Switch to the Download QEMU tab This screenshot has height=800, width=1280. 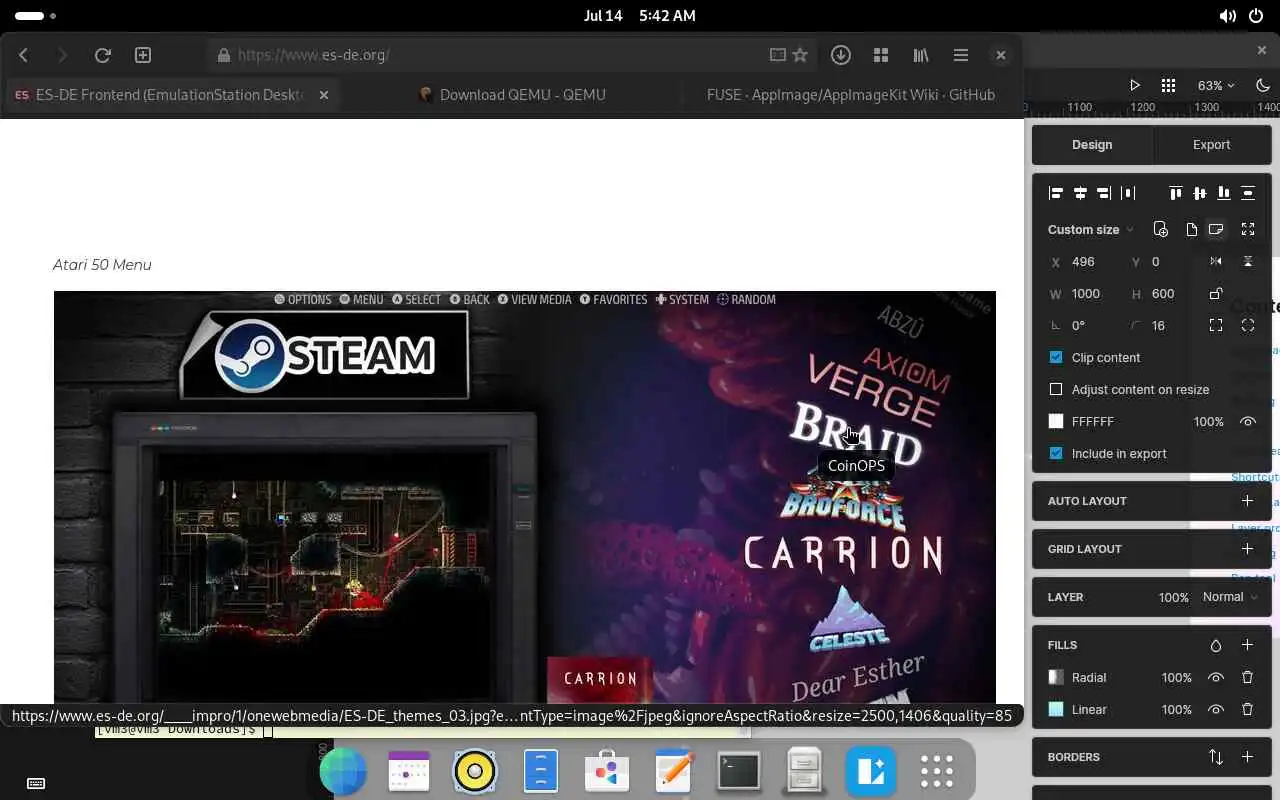click(x=512, y=95)
